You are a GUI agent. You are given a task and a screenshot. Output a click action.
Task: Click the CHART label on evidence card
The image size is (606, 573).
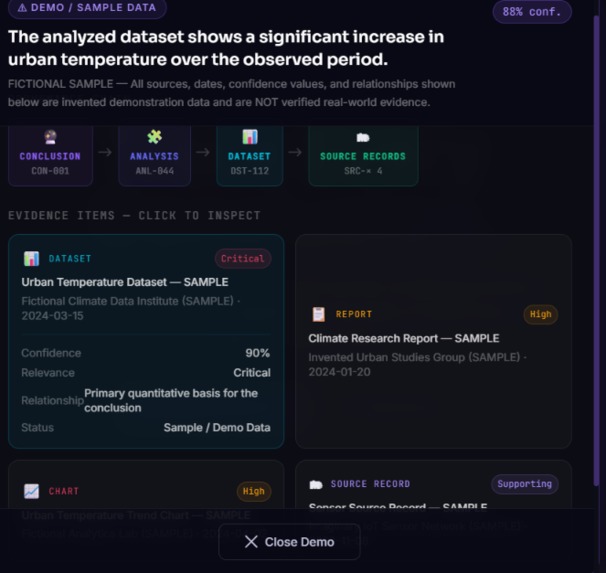tap(64, 491)
